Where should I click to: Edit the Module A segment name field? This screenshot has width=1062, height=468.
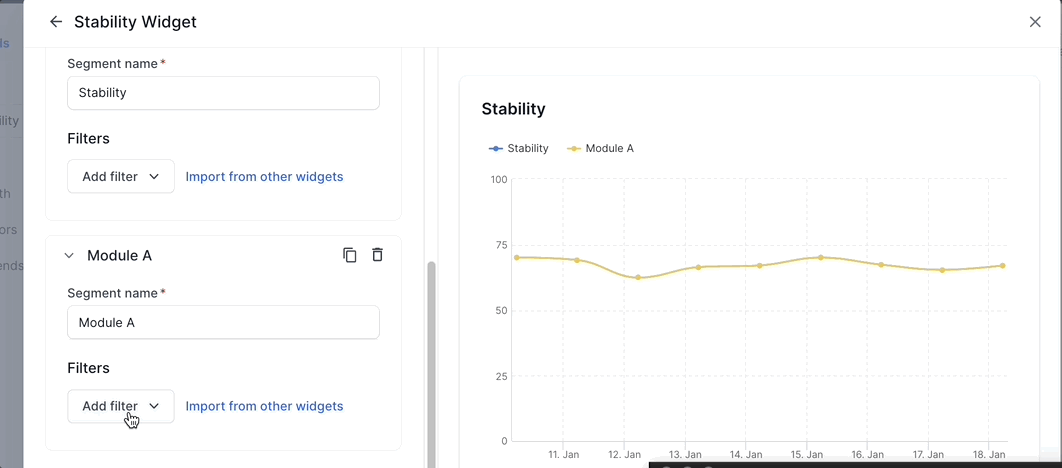[x=223, y=323]
